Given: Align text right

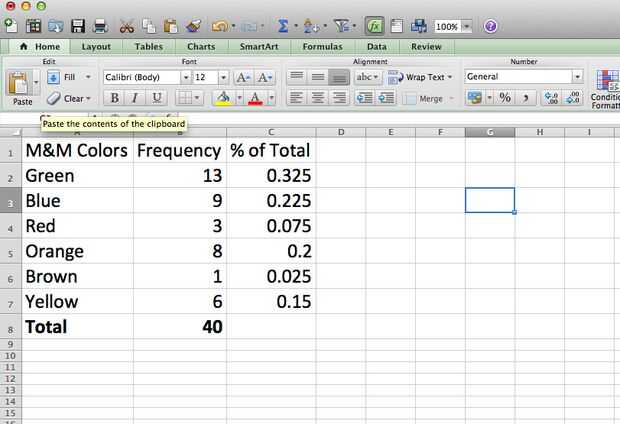Looking at the screenshot, I should 339,98.
